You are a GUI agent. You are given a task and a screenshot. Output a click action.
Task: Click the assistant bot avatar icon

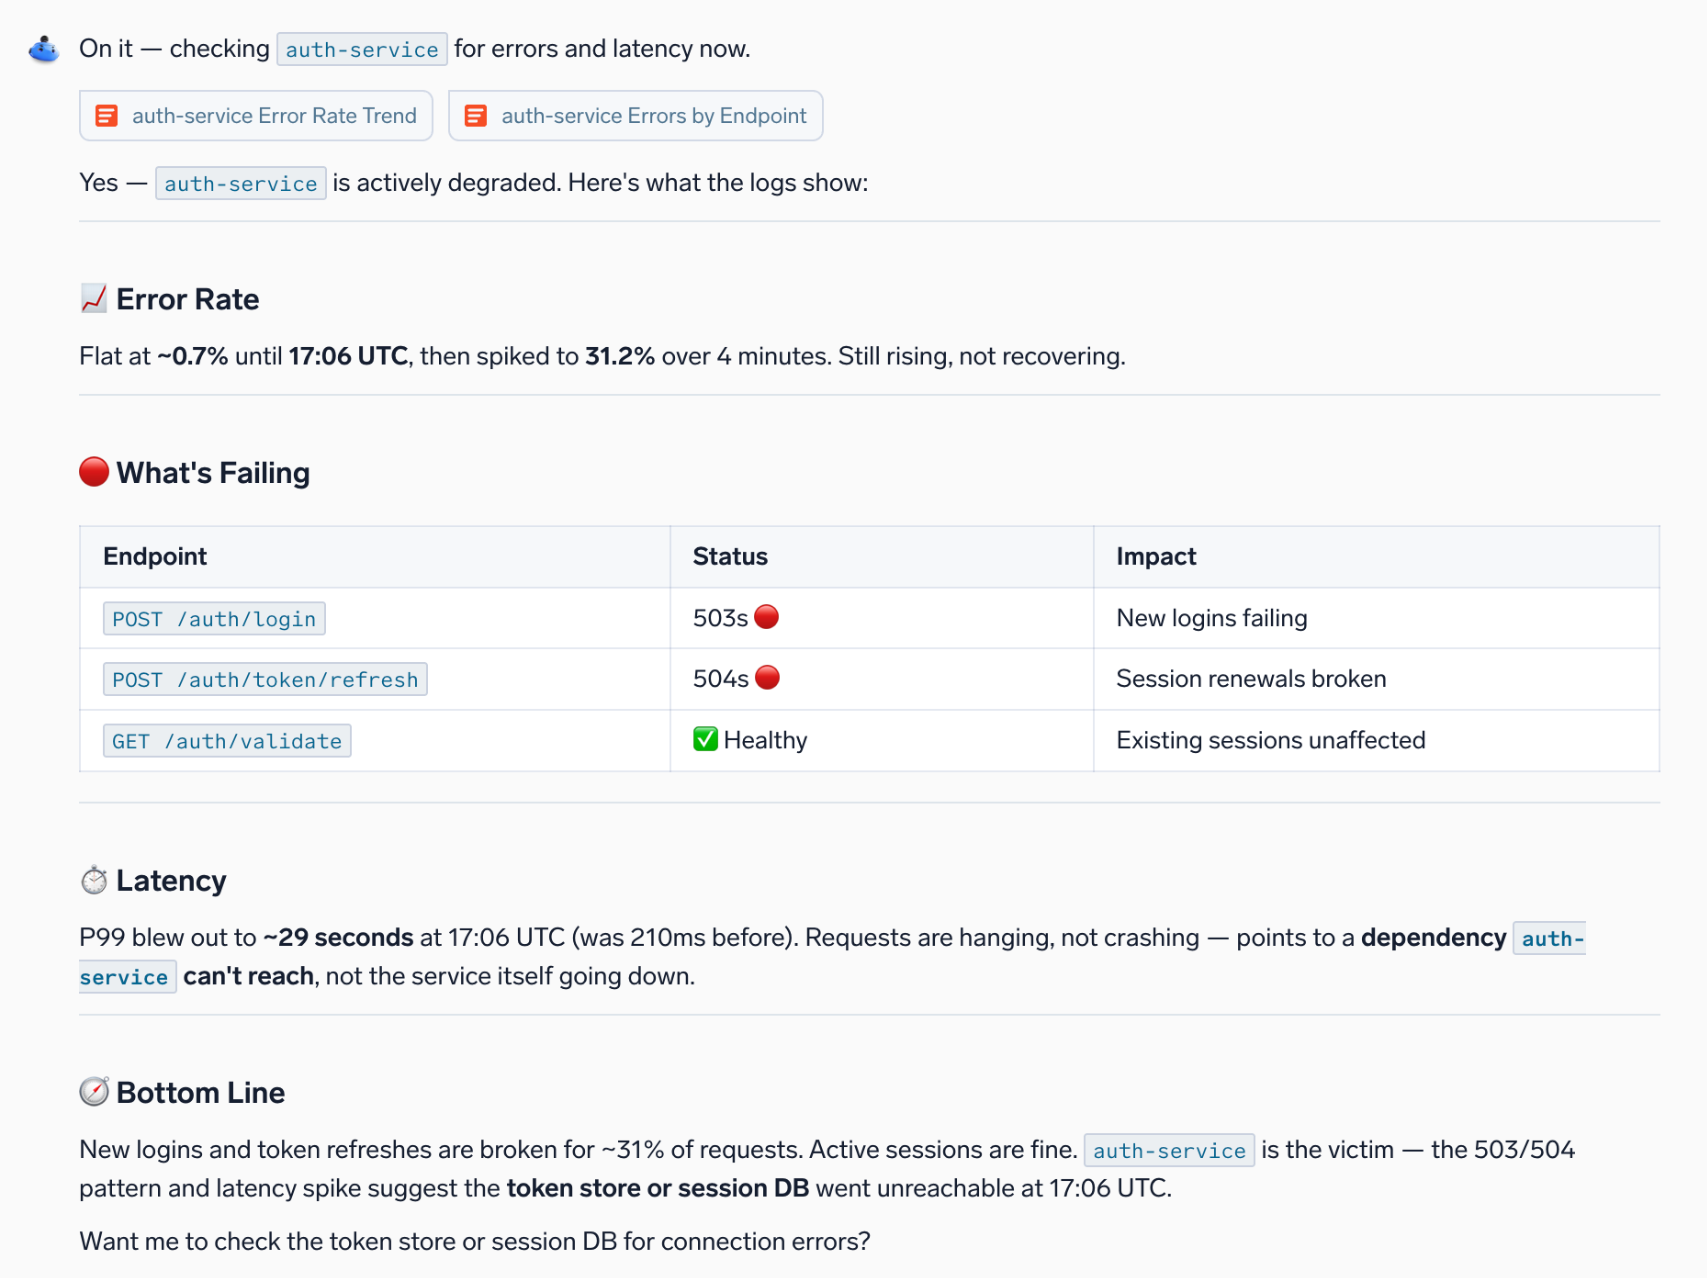pos(44,48)
